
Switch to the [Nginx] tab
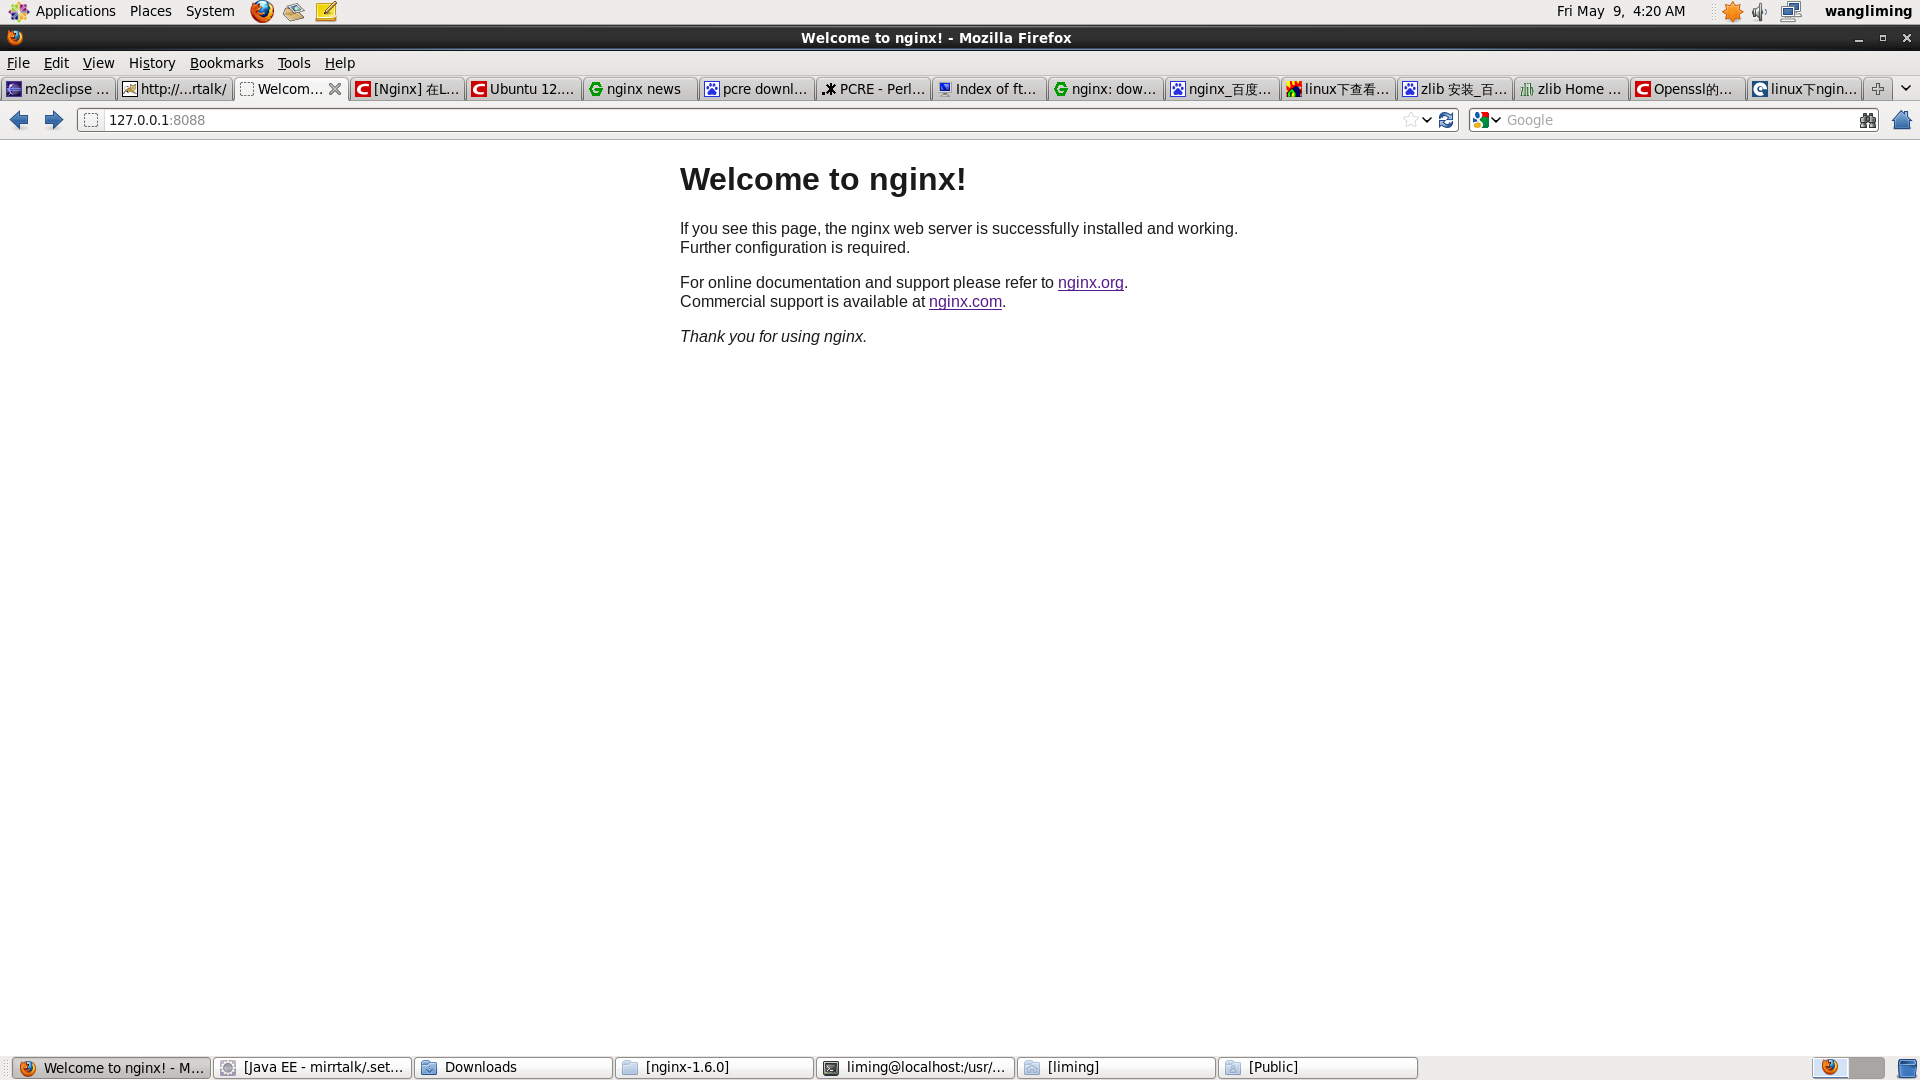click(407, 89)
